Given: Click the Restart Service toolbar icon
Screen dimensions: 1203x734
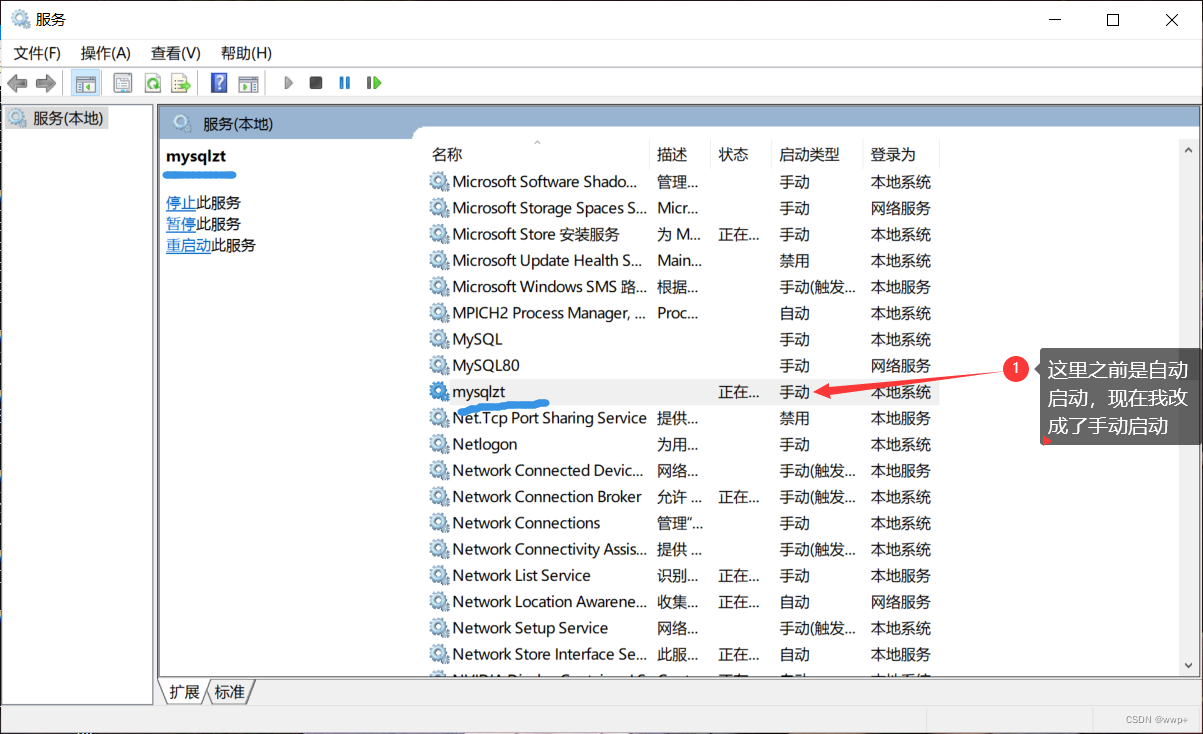Looking at the screenshot, I should point(374,83).
